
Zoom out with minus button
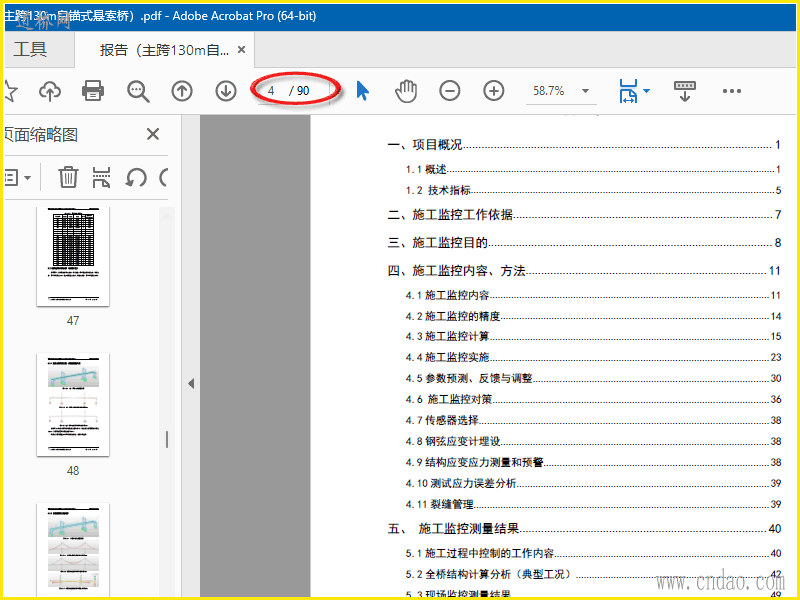[x=449, y=91]
